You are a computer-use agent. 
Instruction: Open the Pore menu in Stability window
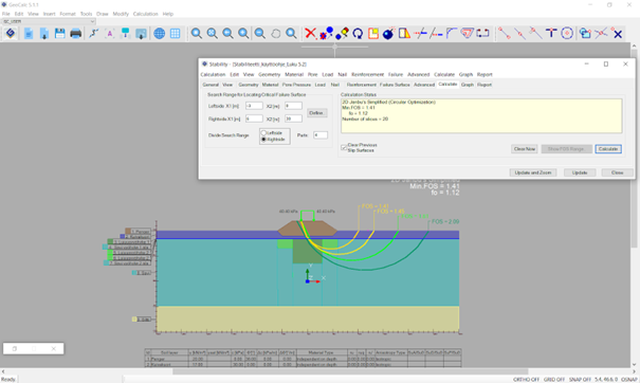coord(313,74)
